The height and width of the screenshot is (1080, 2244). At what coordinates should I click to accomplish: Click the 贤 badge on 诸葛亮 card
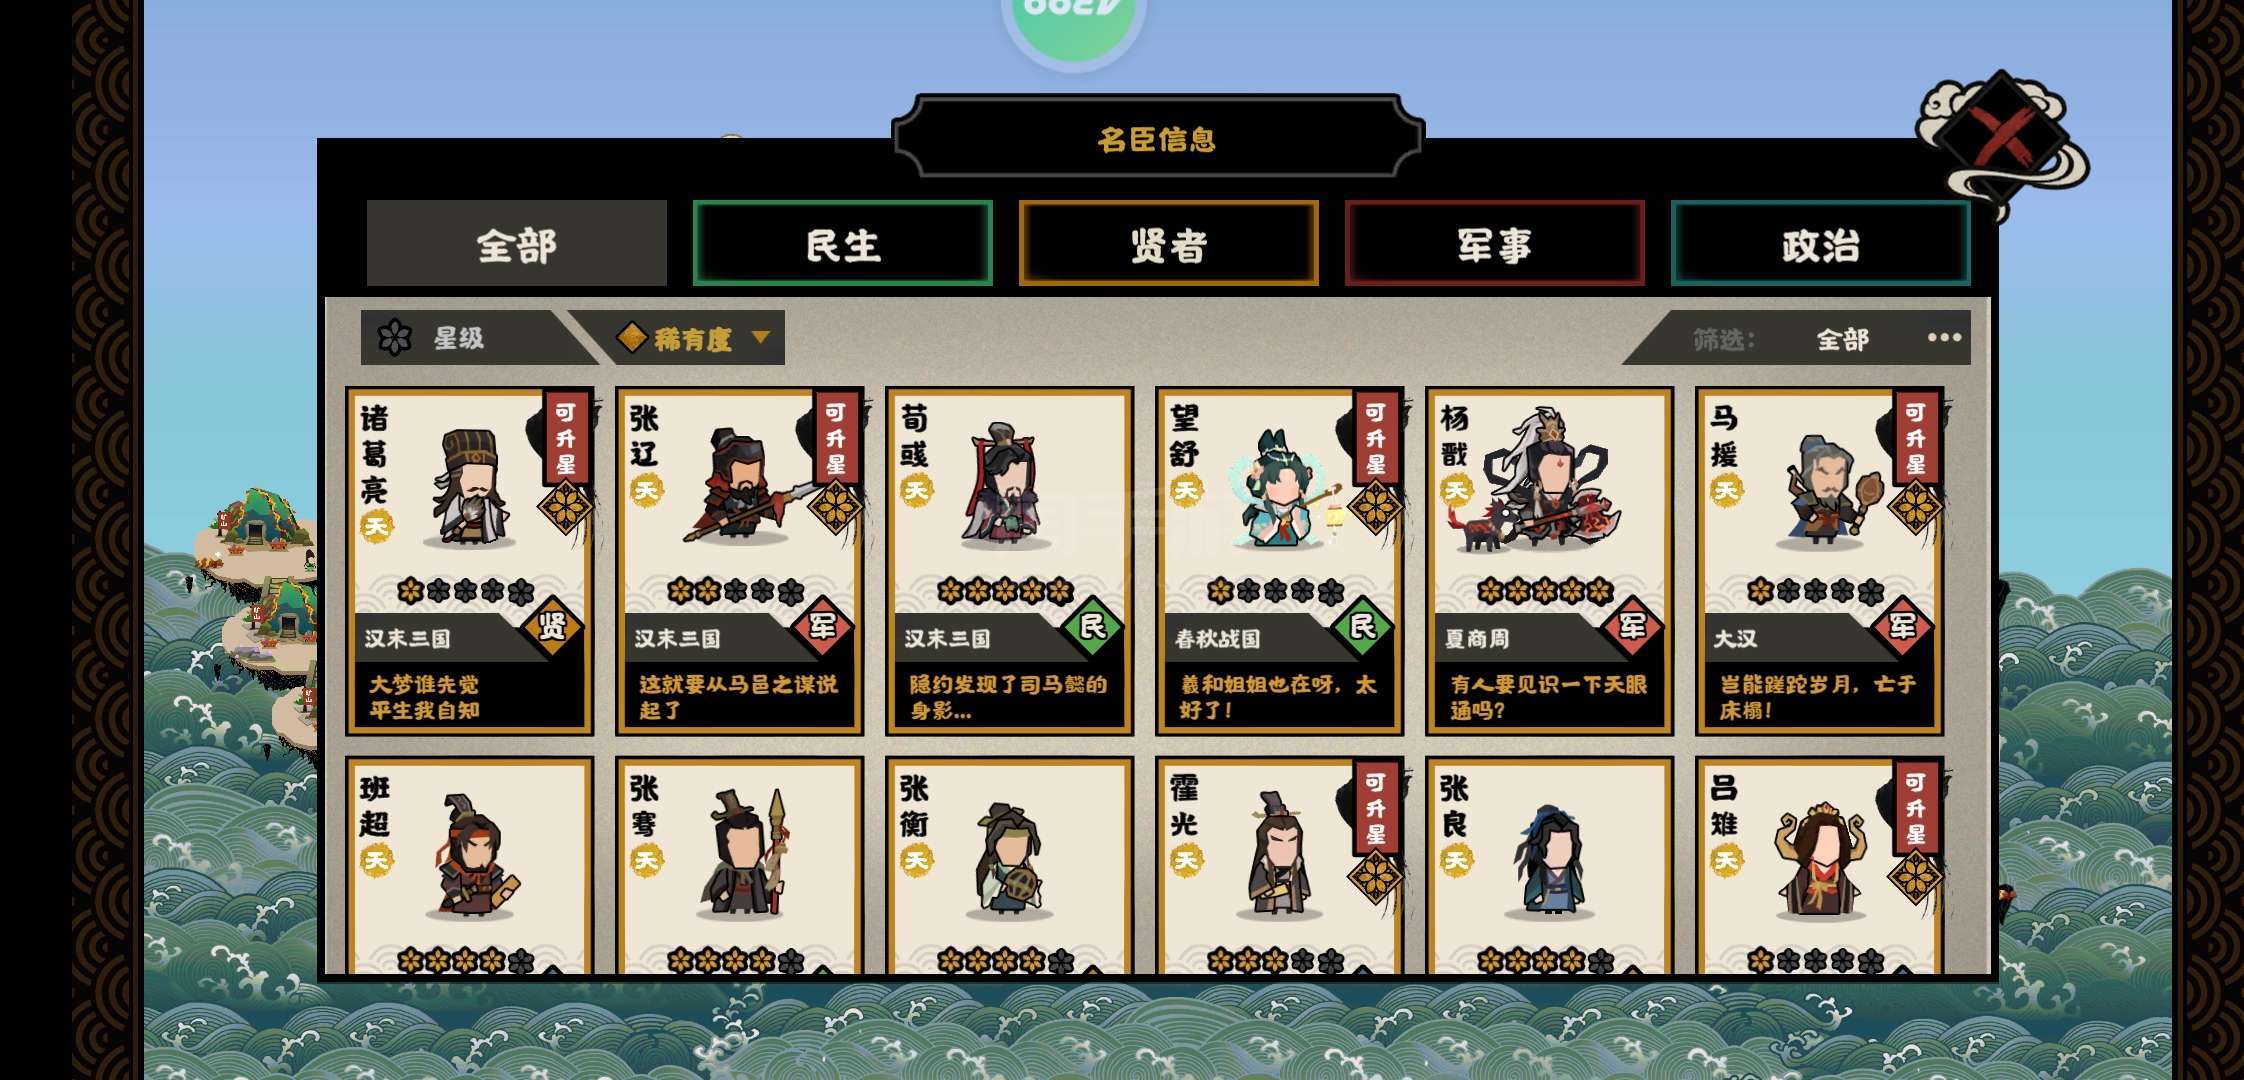pos(553,627)
